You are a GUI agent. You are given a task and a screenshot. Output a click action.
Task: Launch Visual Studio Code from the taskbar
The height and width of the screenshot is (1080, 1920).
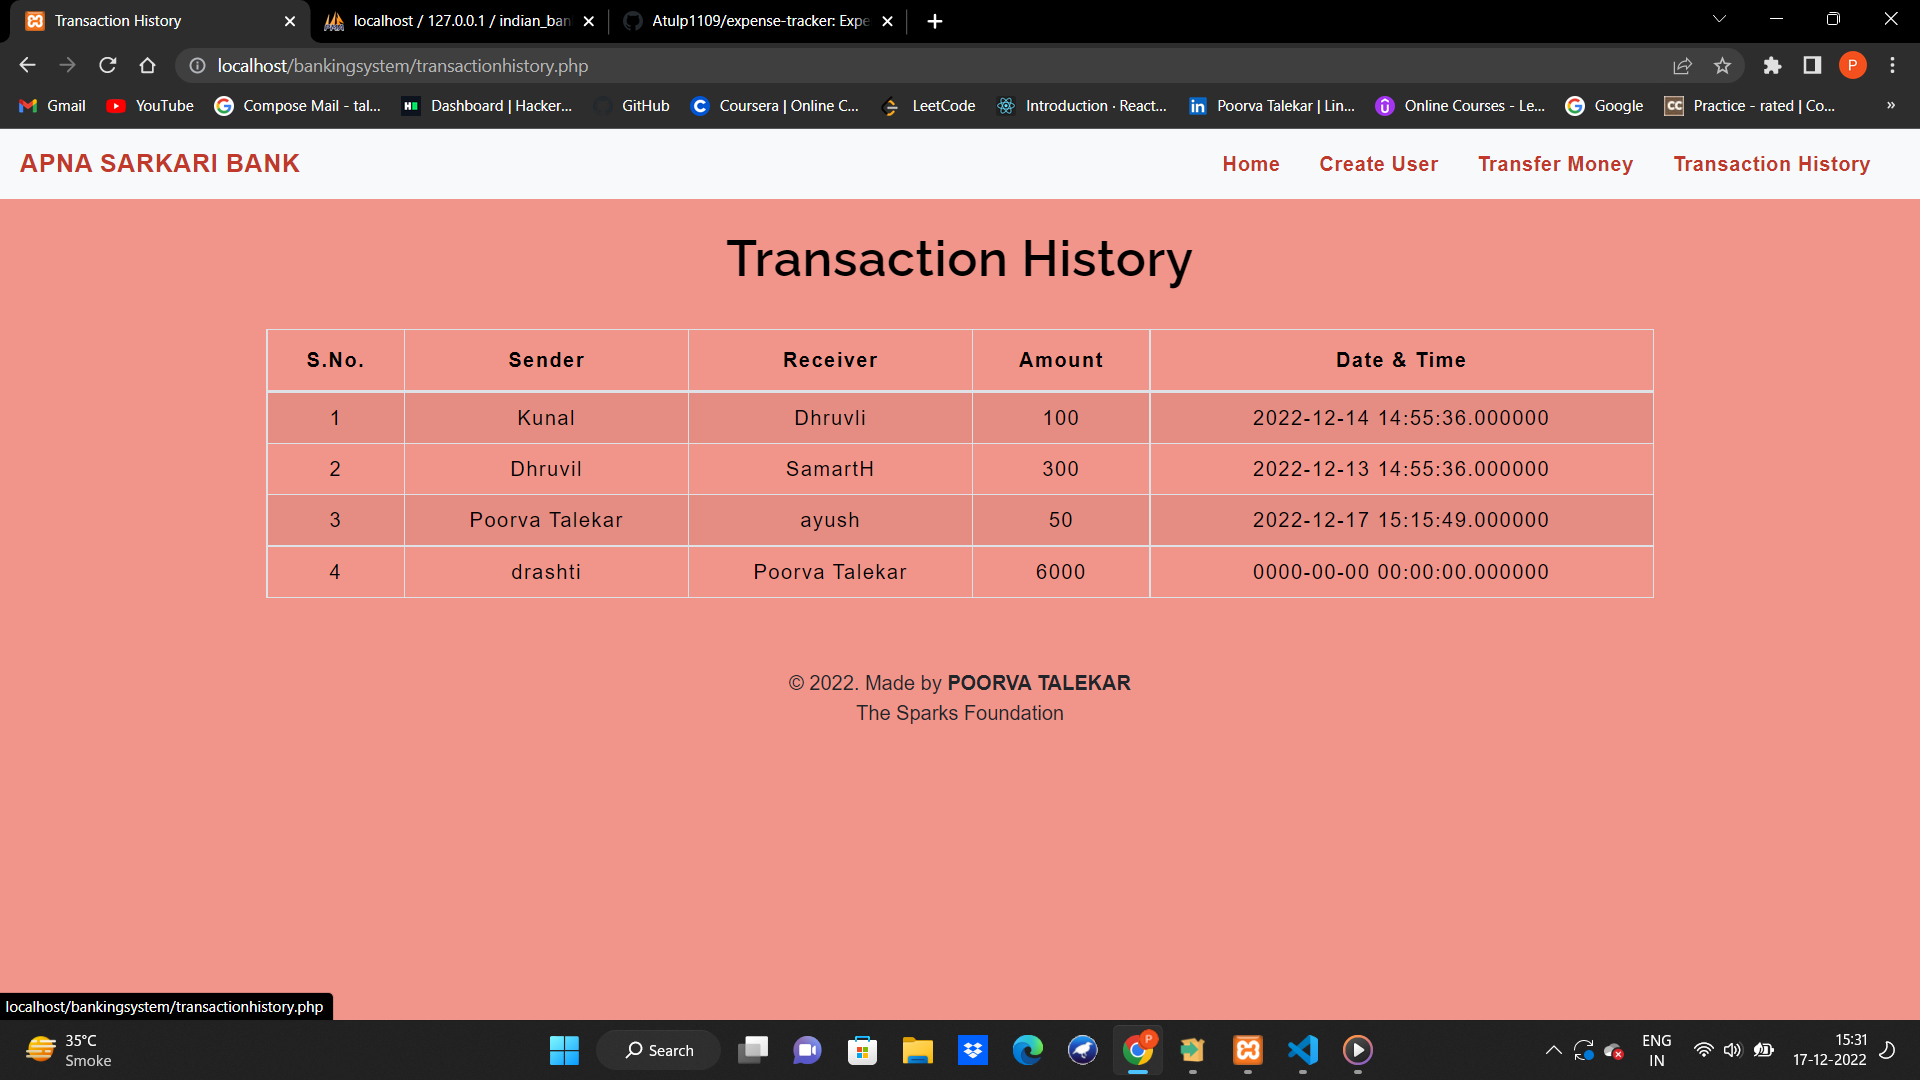[x=1301, y=1050]
